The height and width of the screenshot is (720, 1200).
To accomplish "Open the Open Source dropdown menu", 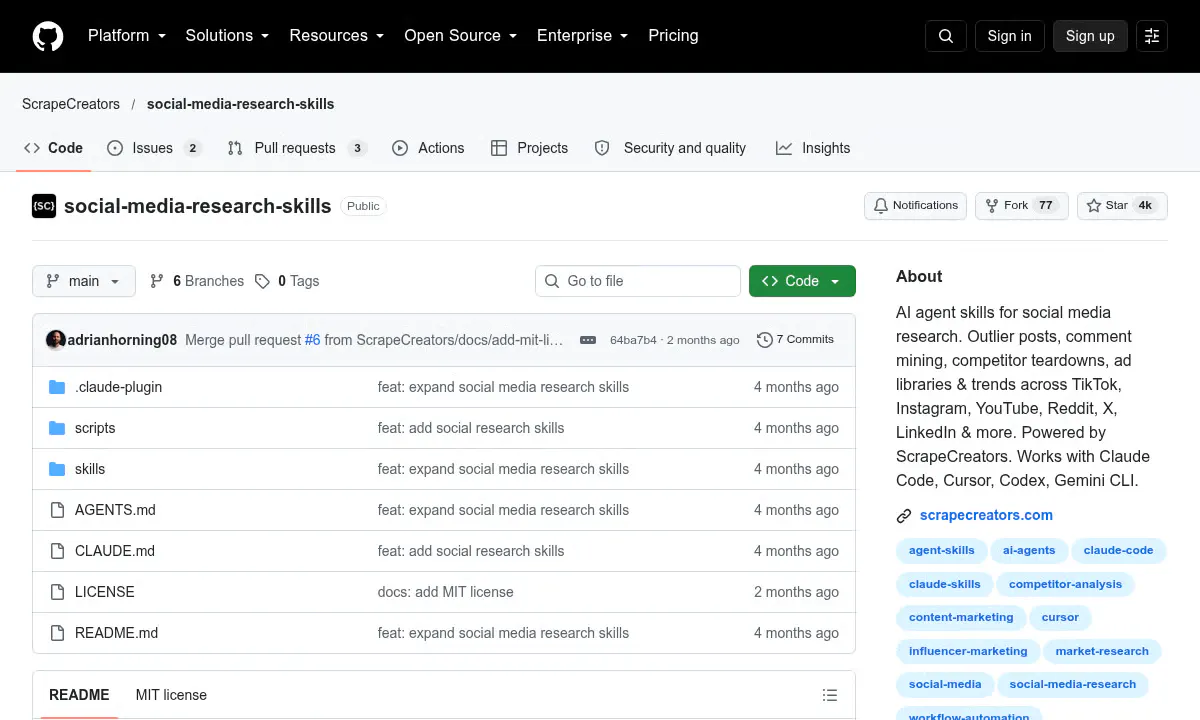I will point(460,36).
